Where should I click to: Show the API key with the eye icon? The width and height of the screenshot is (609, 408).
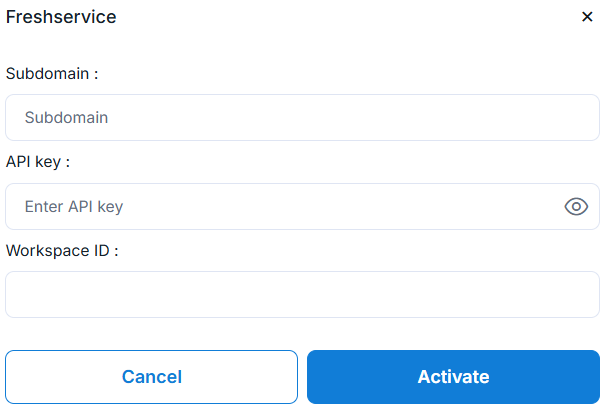click(x=576, y=207)
